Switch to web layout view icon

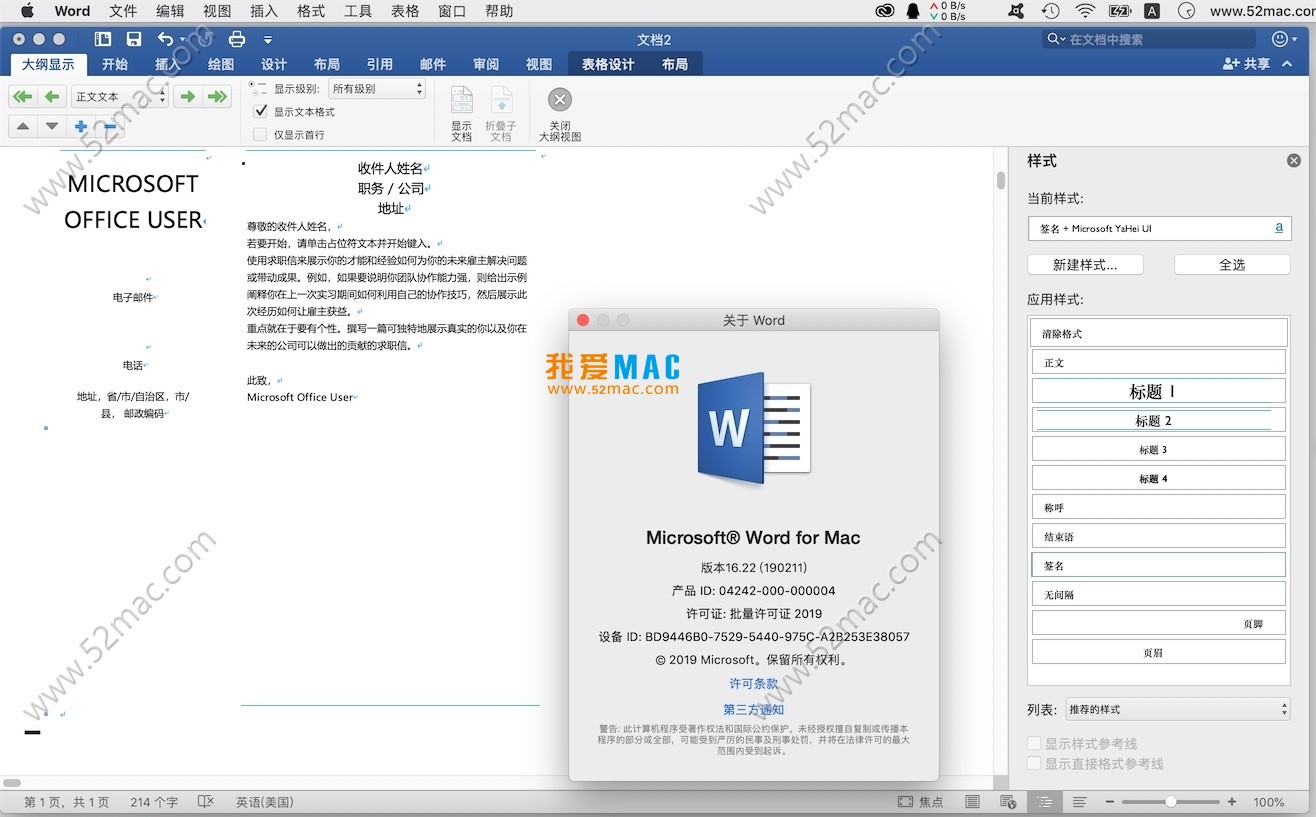coord(1008,802)
